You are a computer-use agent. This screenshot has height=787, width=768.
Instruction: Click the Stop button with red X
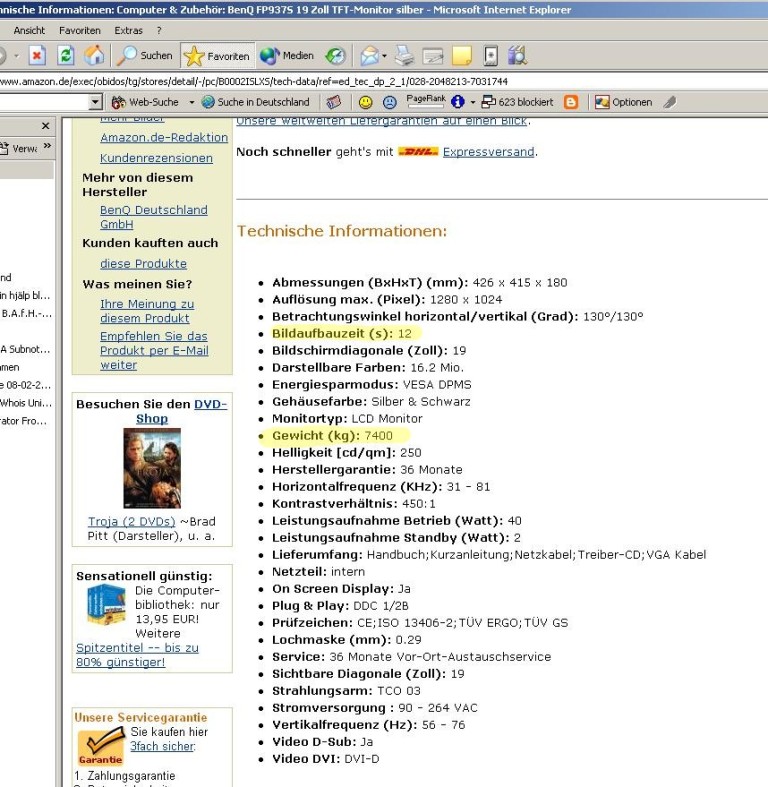pos(37,56)
